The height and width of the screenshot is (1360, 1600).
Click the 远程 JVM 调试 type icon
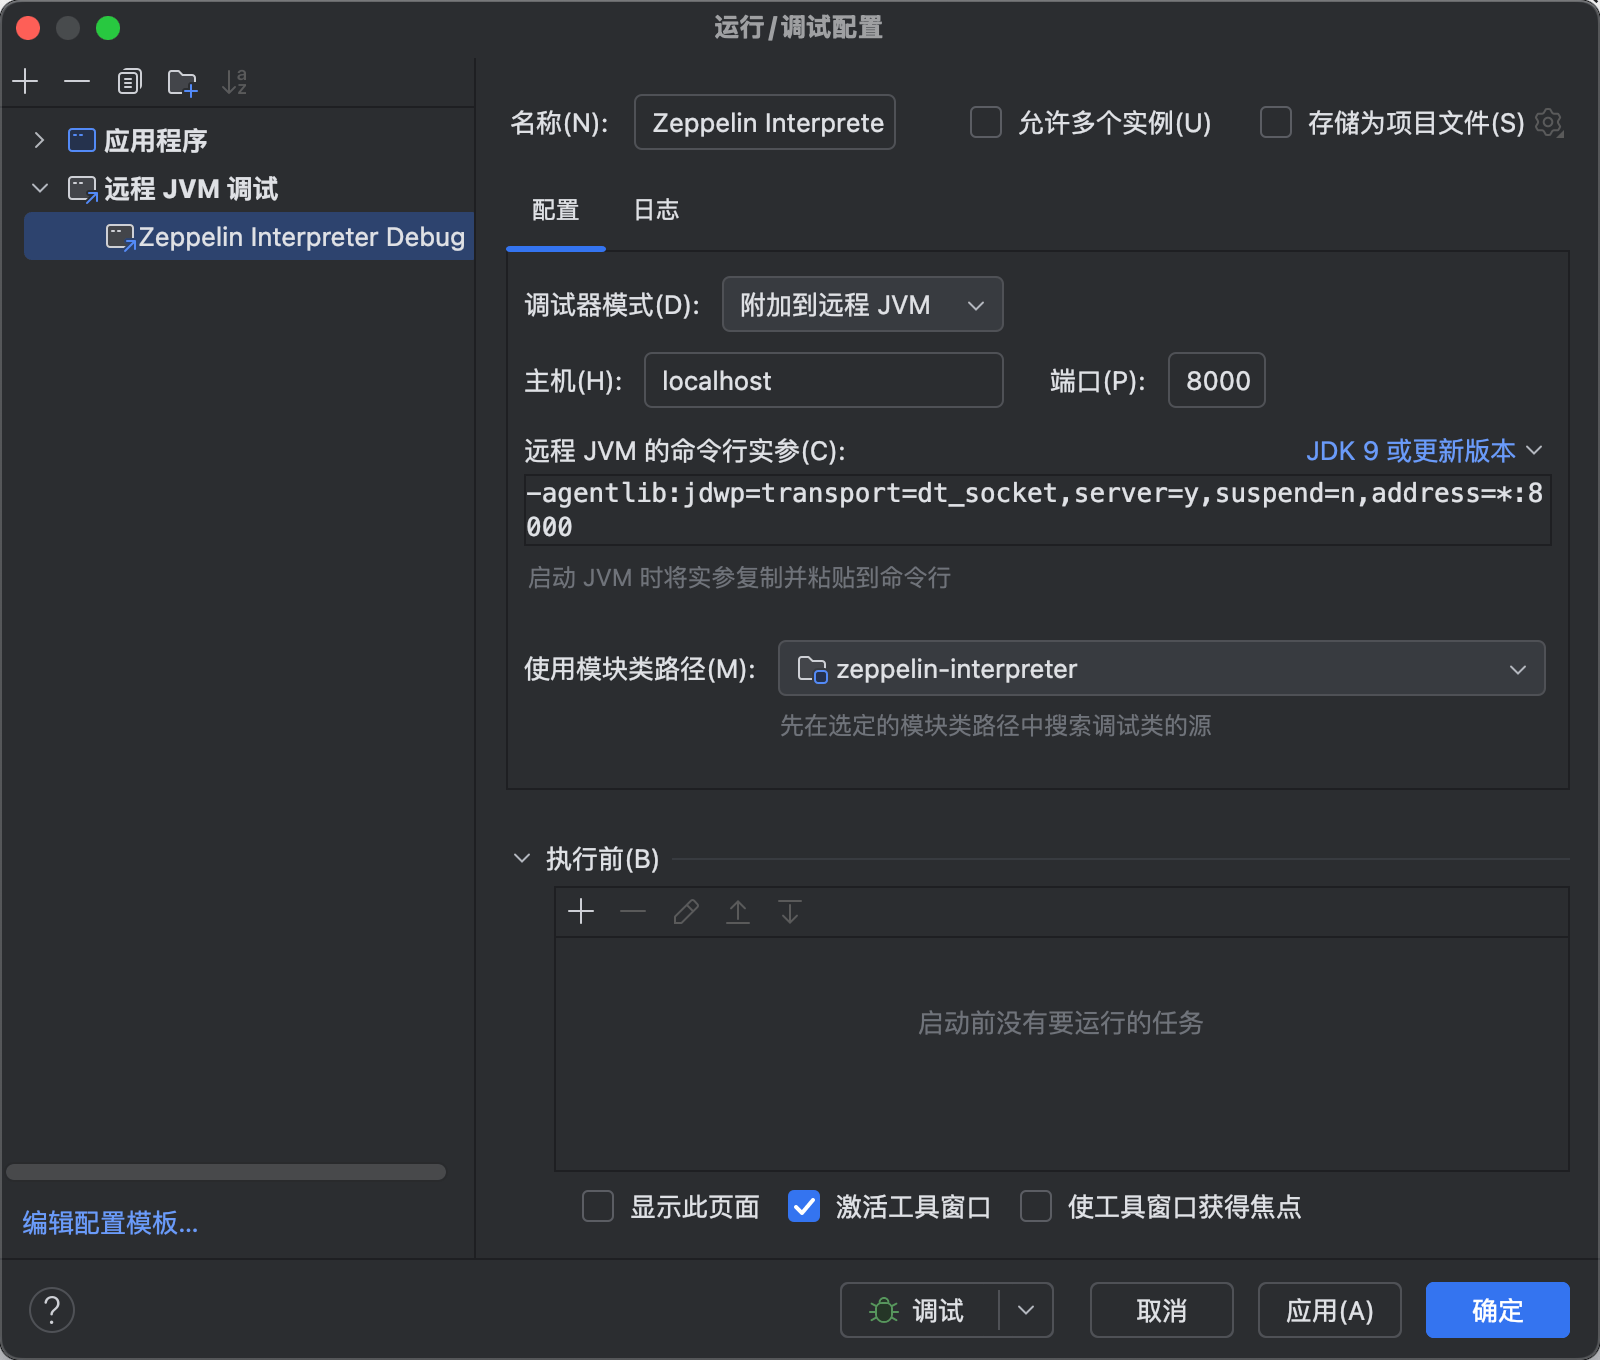click(82, 189)
